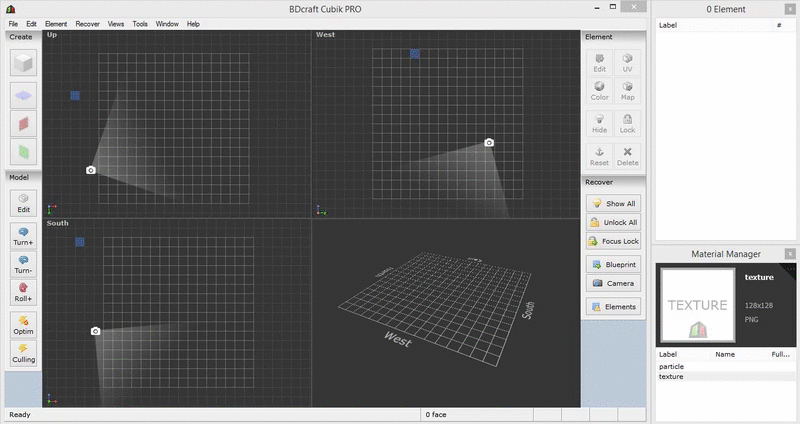
Task: Run the Optim model optimization
Action: pyautogui.click(x=23, y=325)
